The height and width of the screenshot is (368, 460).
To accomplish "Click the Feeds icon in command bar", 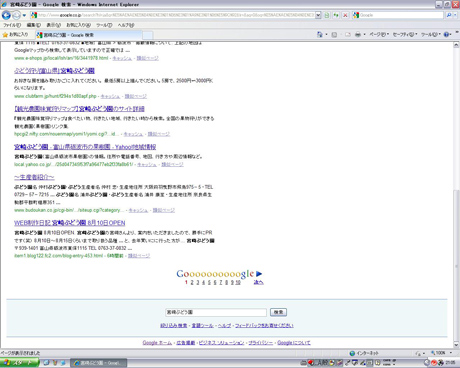I will pos(334,35).
